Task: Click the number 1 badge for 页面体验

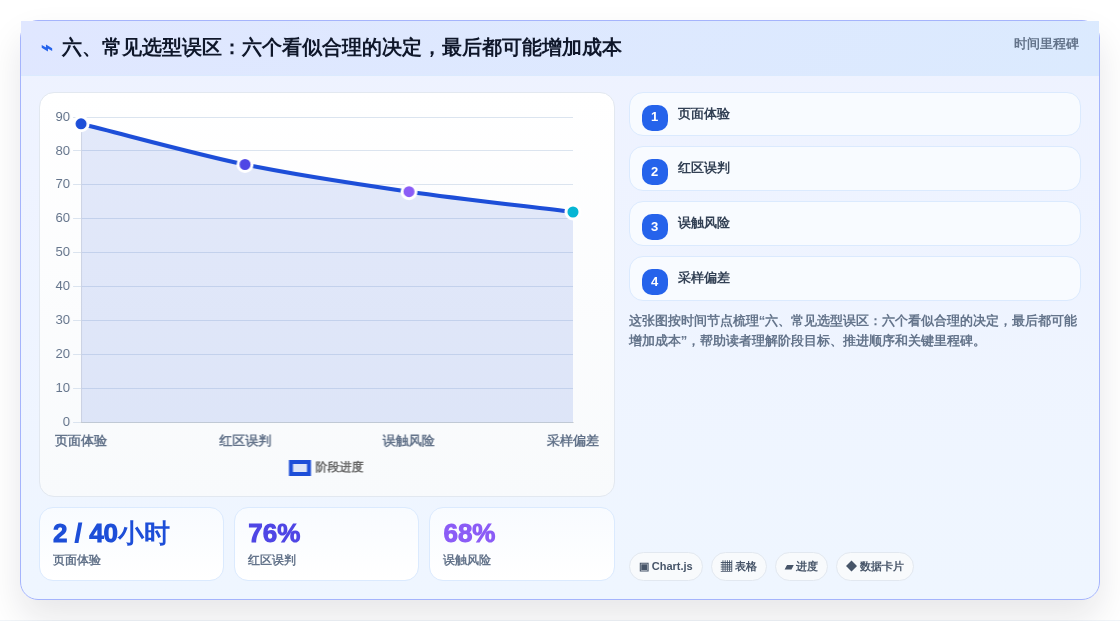Action: click(654, 117)
